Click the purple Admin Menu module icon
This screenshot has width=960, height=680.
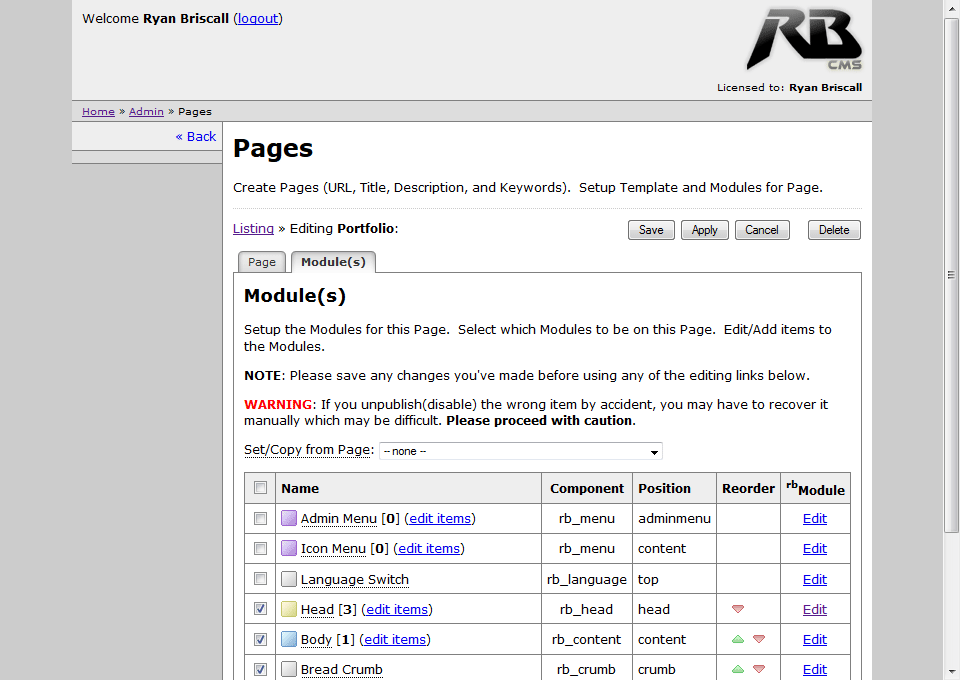pyautogui.click(x=289, y=518)
